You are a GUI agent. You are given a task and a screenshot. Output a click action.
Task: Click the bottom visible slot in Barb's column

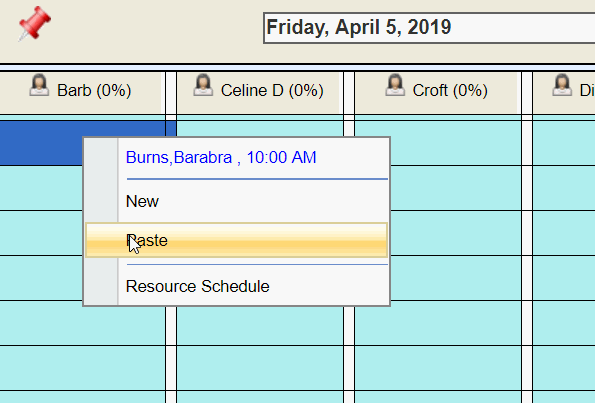(x=82, y=397)
